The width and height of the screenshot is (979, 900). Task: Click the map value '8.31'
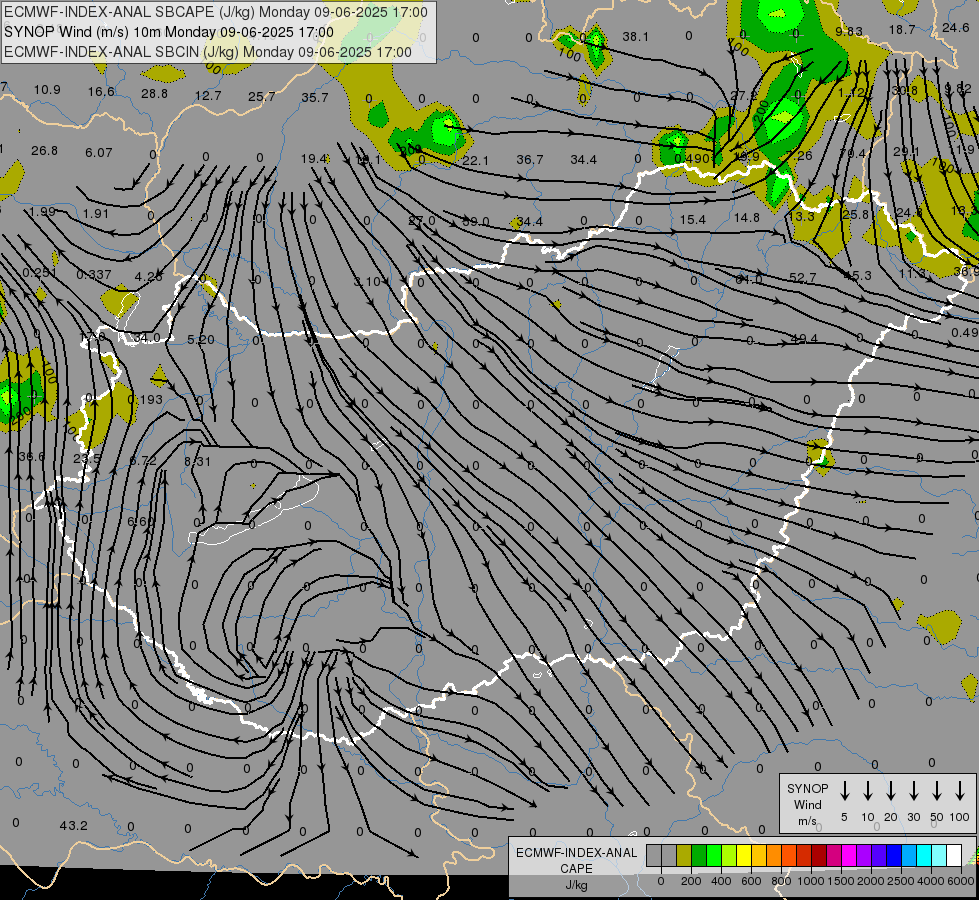pyautogui.click(x=197, y=461)
